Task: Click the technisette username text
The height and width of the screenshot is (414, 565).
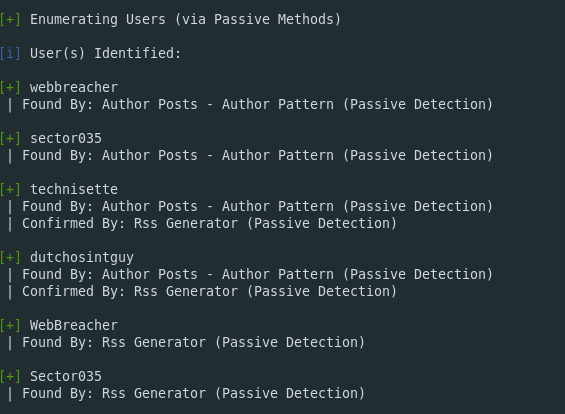Action: point(74,190)
